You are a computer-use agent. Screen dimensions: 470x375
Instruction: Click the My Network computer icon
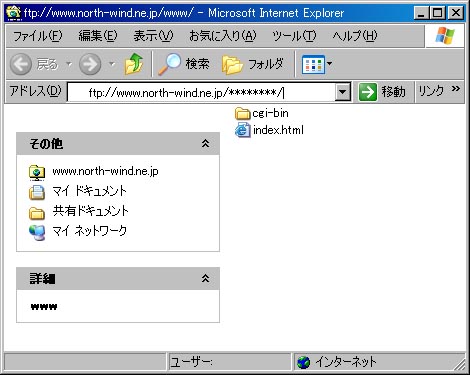click(37, 233)
